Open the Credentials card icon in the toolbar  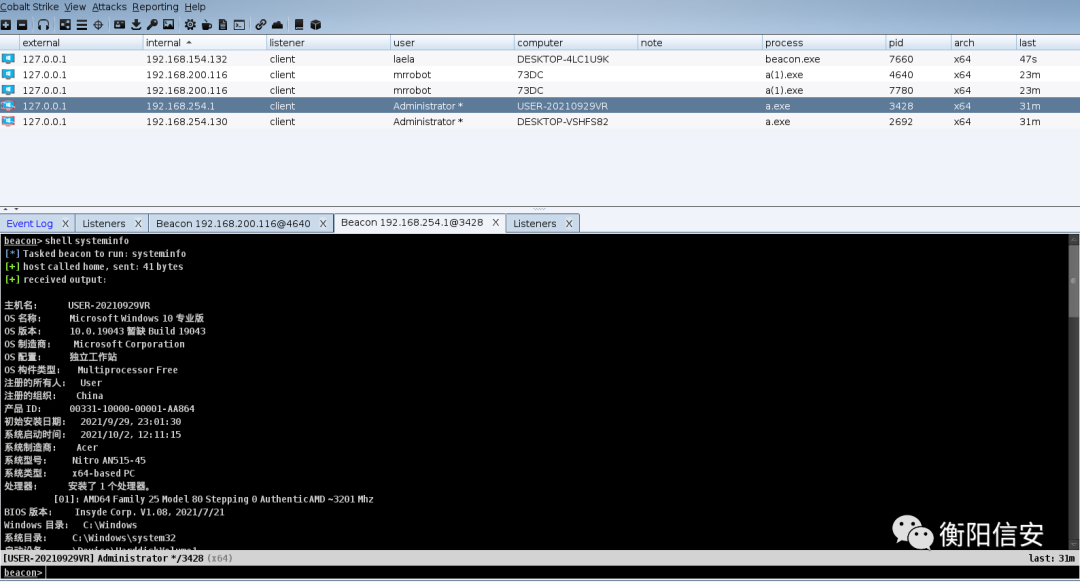(119, 25)
